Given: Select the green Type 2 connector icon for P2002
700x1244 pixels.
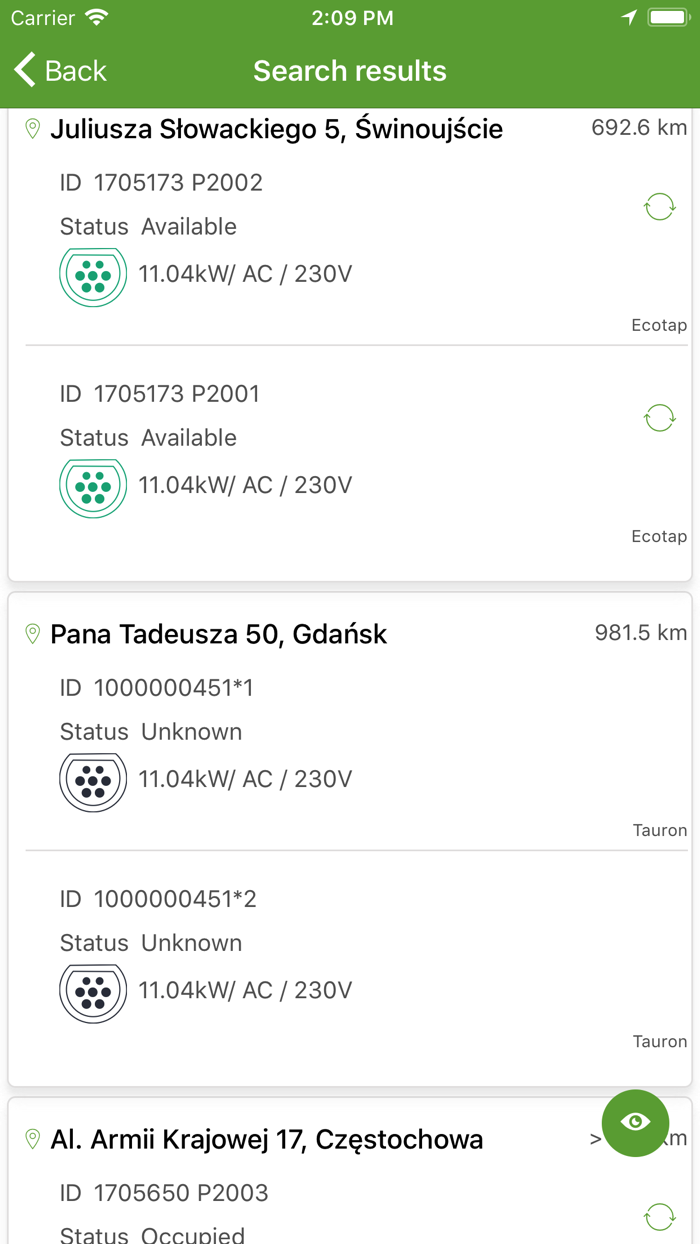Looking at the screenshot, I should 93,275.
